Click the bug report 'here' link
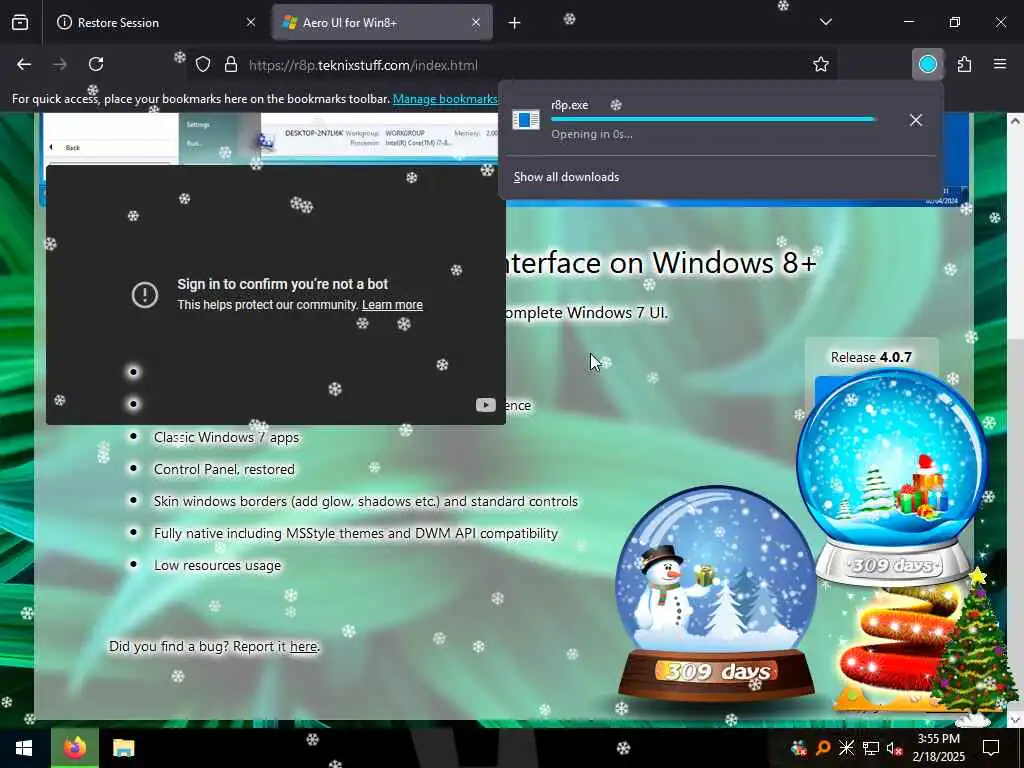 (x=304, y=646)
